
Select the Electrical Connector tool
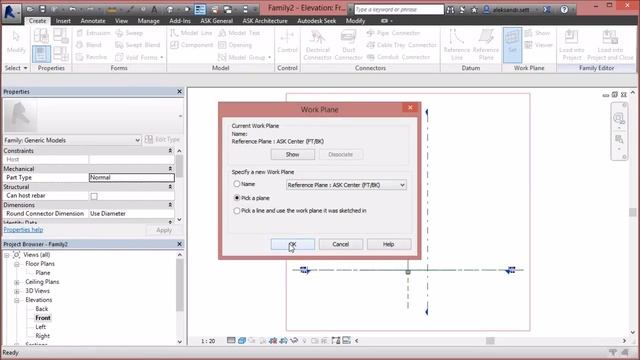pyautogui.click(x=317, y=46)
